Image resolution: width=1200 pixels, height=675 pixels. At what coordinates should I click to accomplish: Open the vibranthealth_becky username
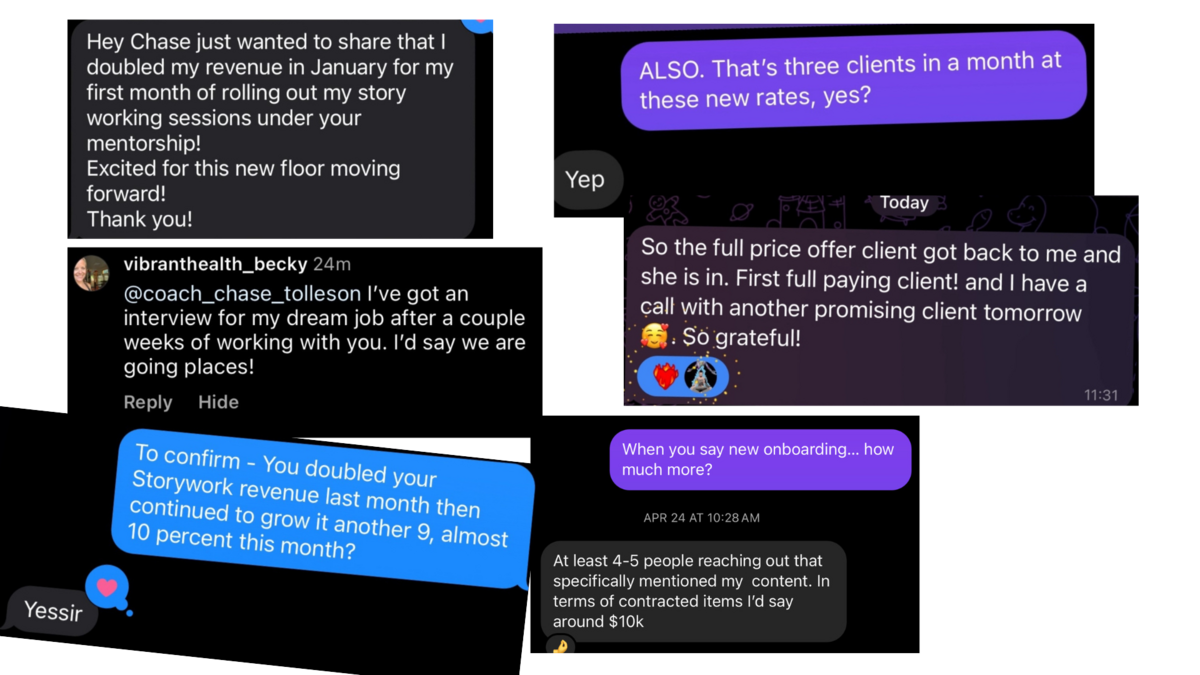click(215, 264)
